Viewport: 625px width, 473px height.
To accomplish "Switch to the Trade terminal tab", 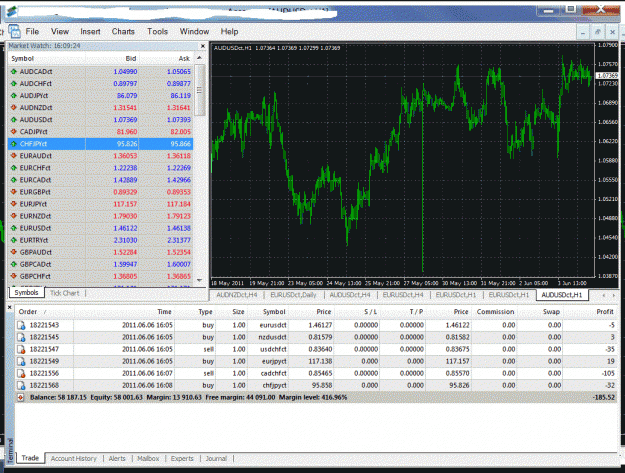I will coord(30,458).
